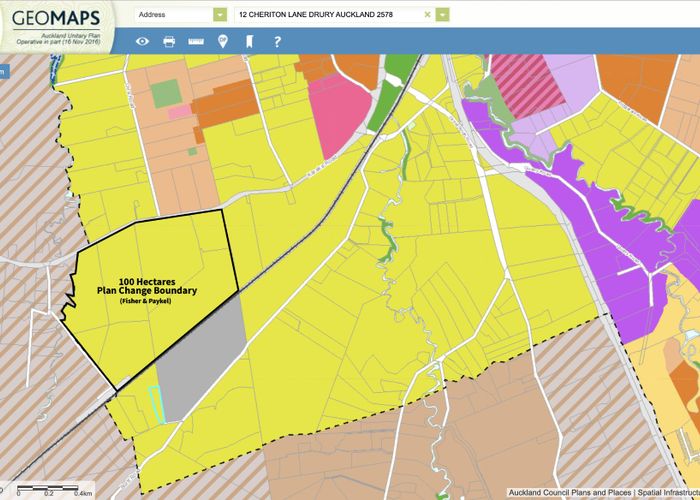Viewport: 700px width, 500px height.
Task: Click into the 12 Cheriton Lane address field
Action: 328,15
